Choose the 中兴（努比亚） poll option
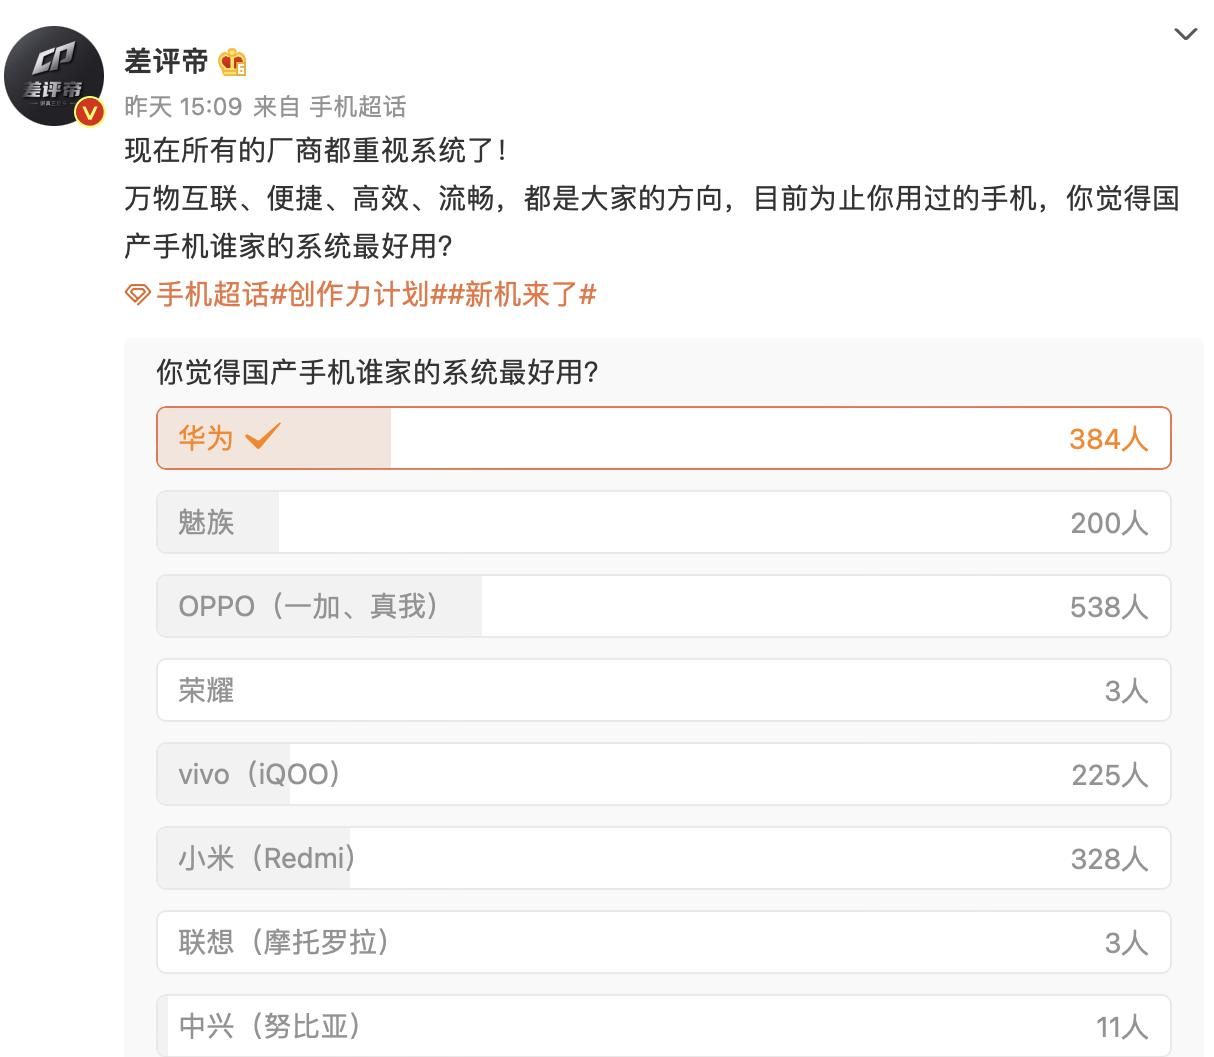The height and width of the screenshot is (1057, 1214). point(664,1026)
